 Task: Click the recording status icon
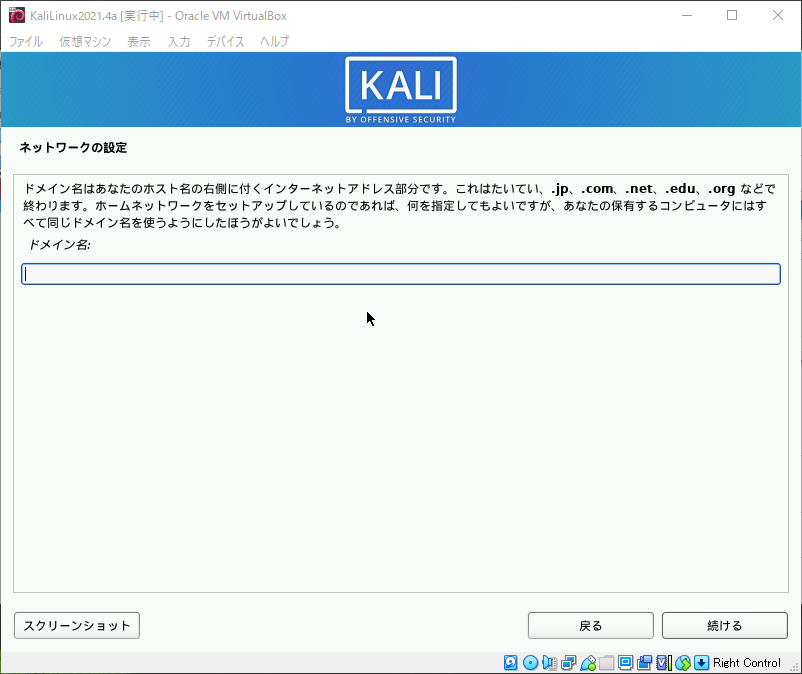point(644,663)
